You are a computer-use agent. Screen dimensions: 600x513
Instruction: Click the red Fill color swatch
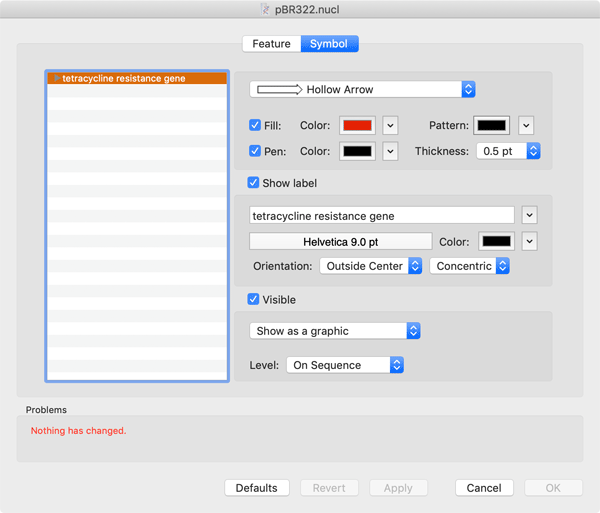(x=357, y=125)
